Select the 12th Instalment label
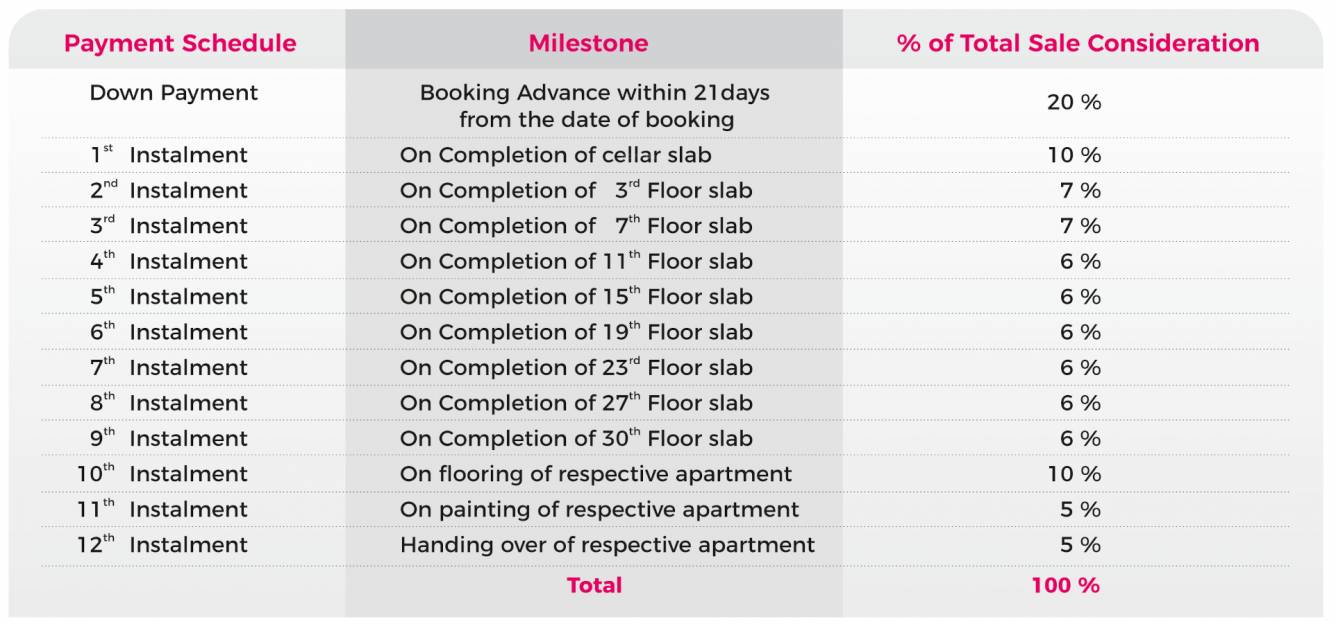Viewport: 1336px width, 624px height. coord(163,545)
